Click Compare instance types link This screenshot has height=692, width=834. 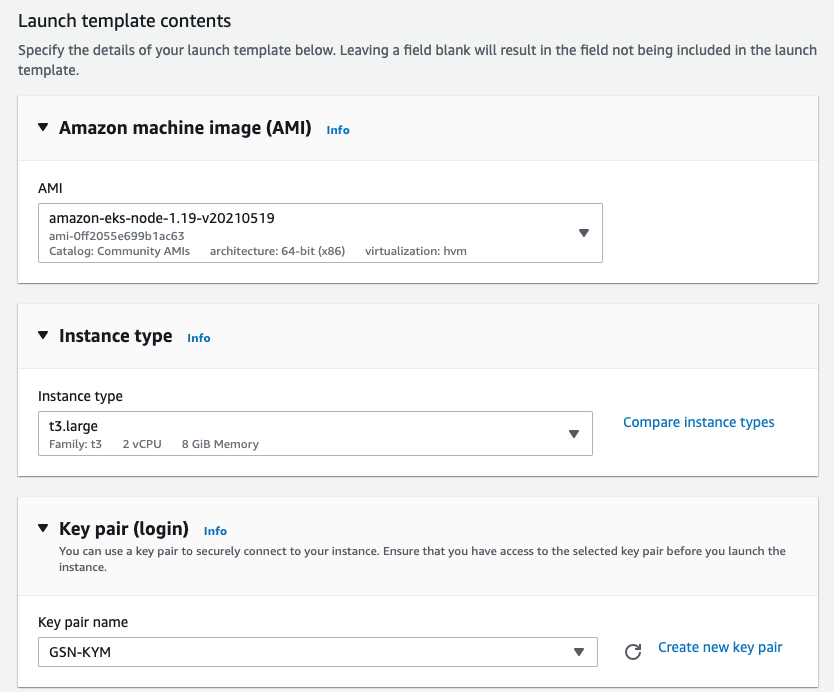pos(698,422)
